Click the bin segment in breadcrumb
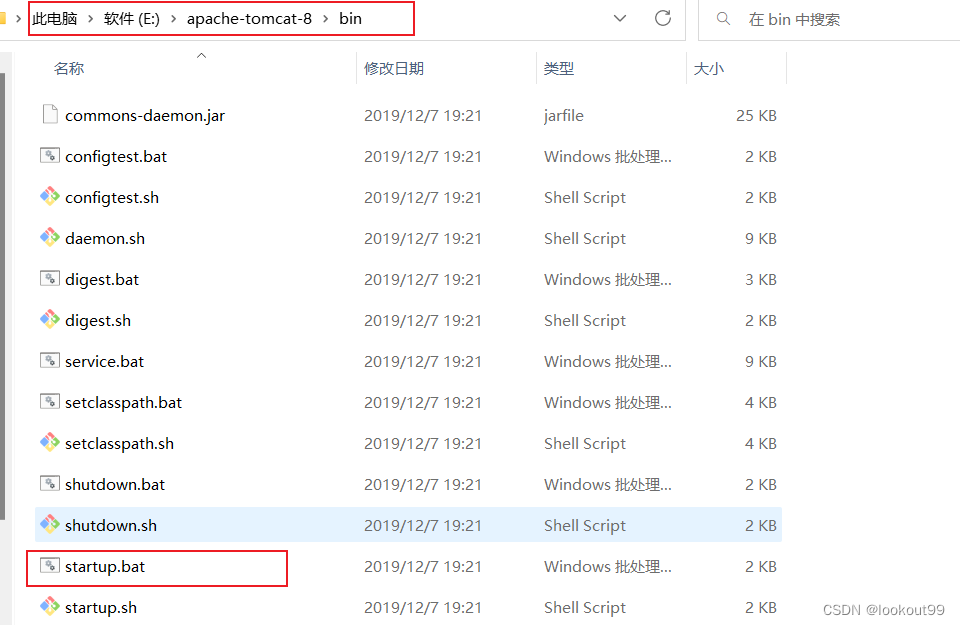The image size is (960, 625). 350,19
